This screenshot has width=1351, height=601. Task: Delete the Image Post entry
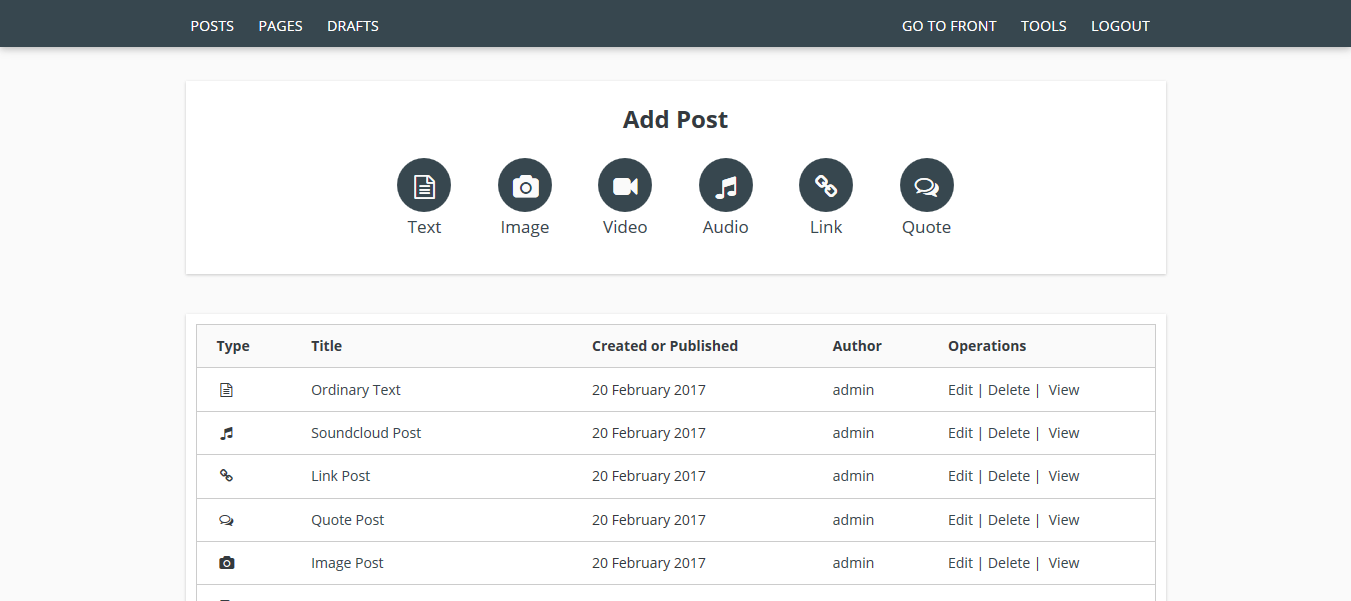click(1008, 563)
